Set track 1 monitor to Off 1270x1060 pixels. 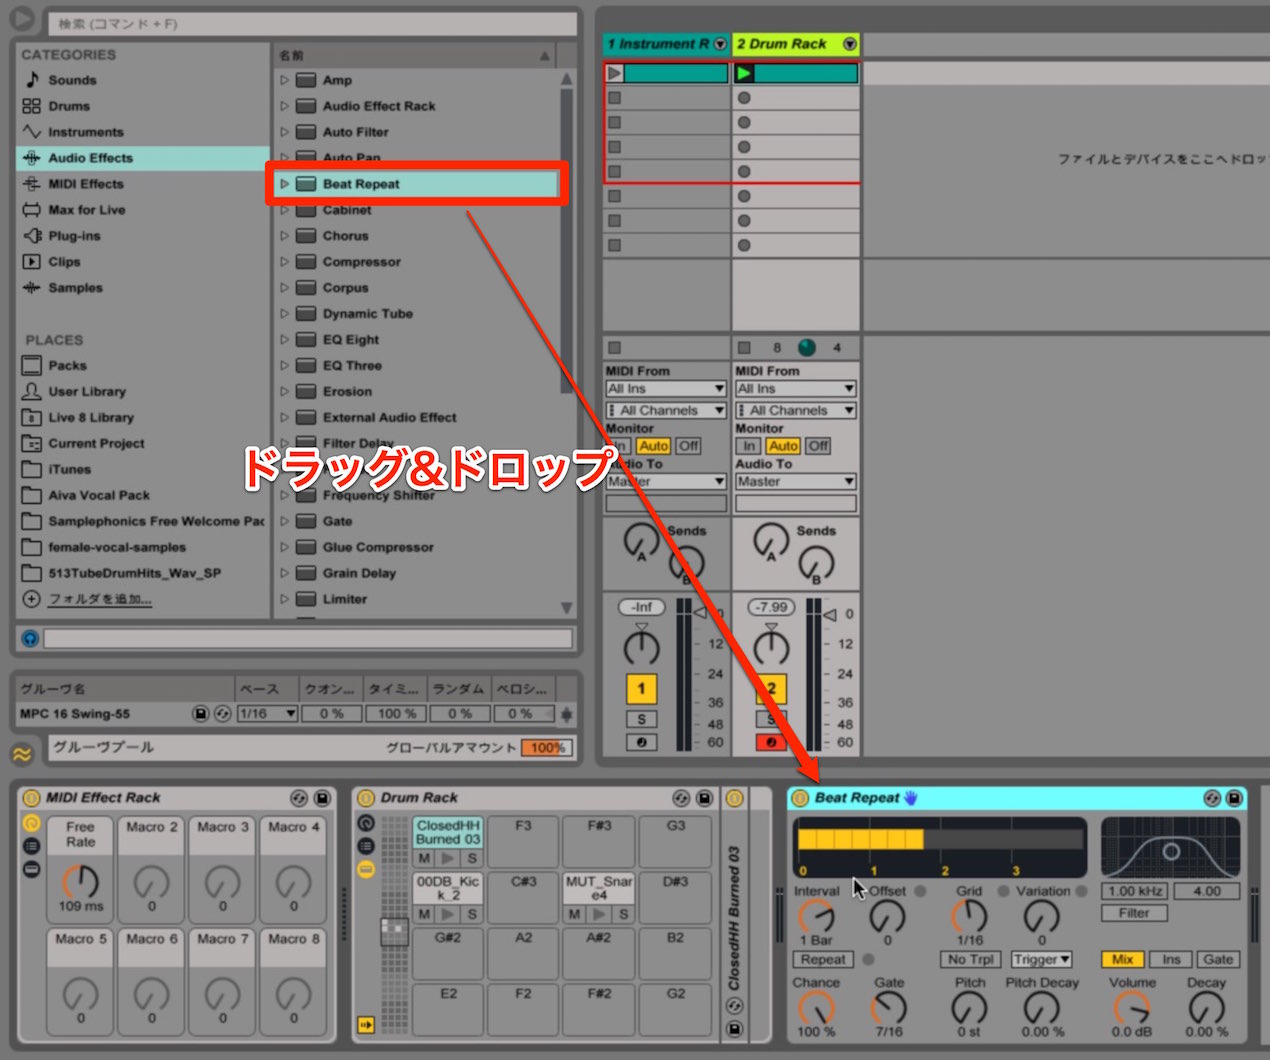688,446
